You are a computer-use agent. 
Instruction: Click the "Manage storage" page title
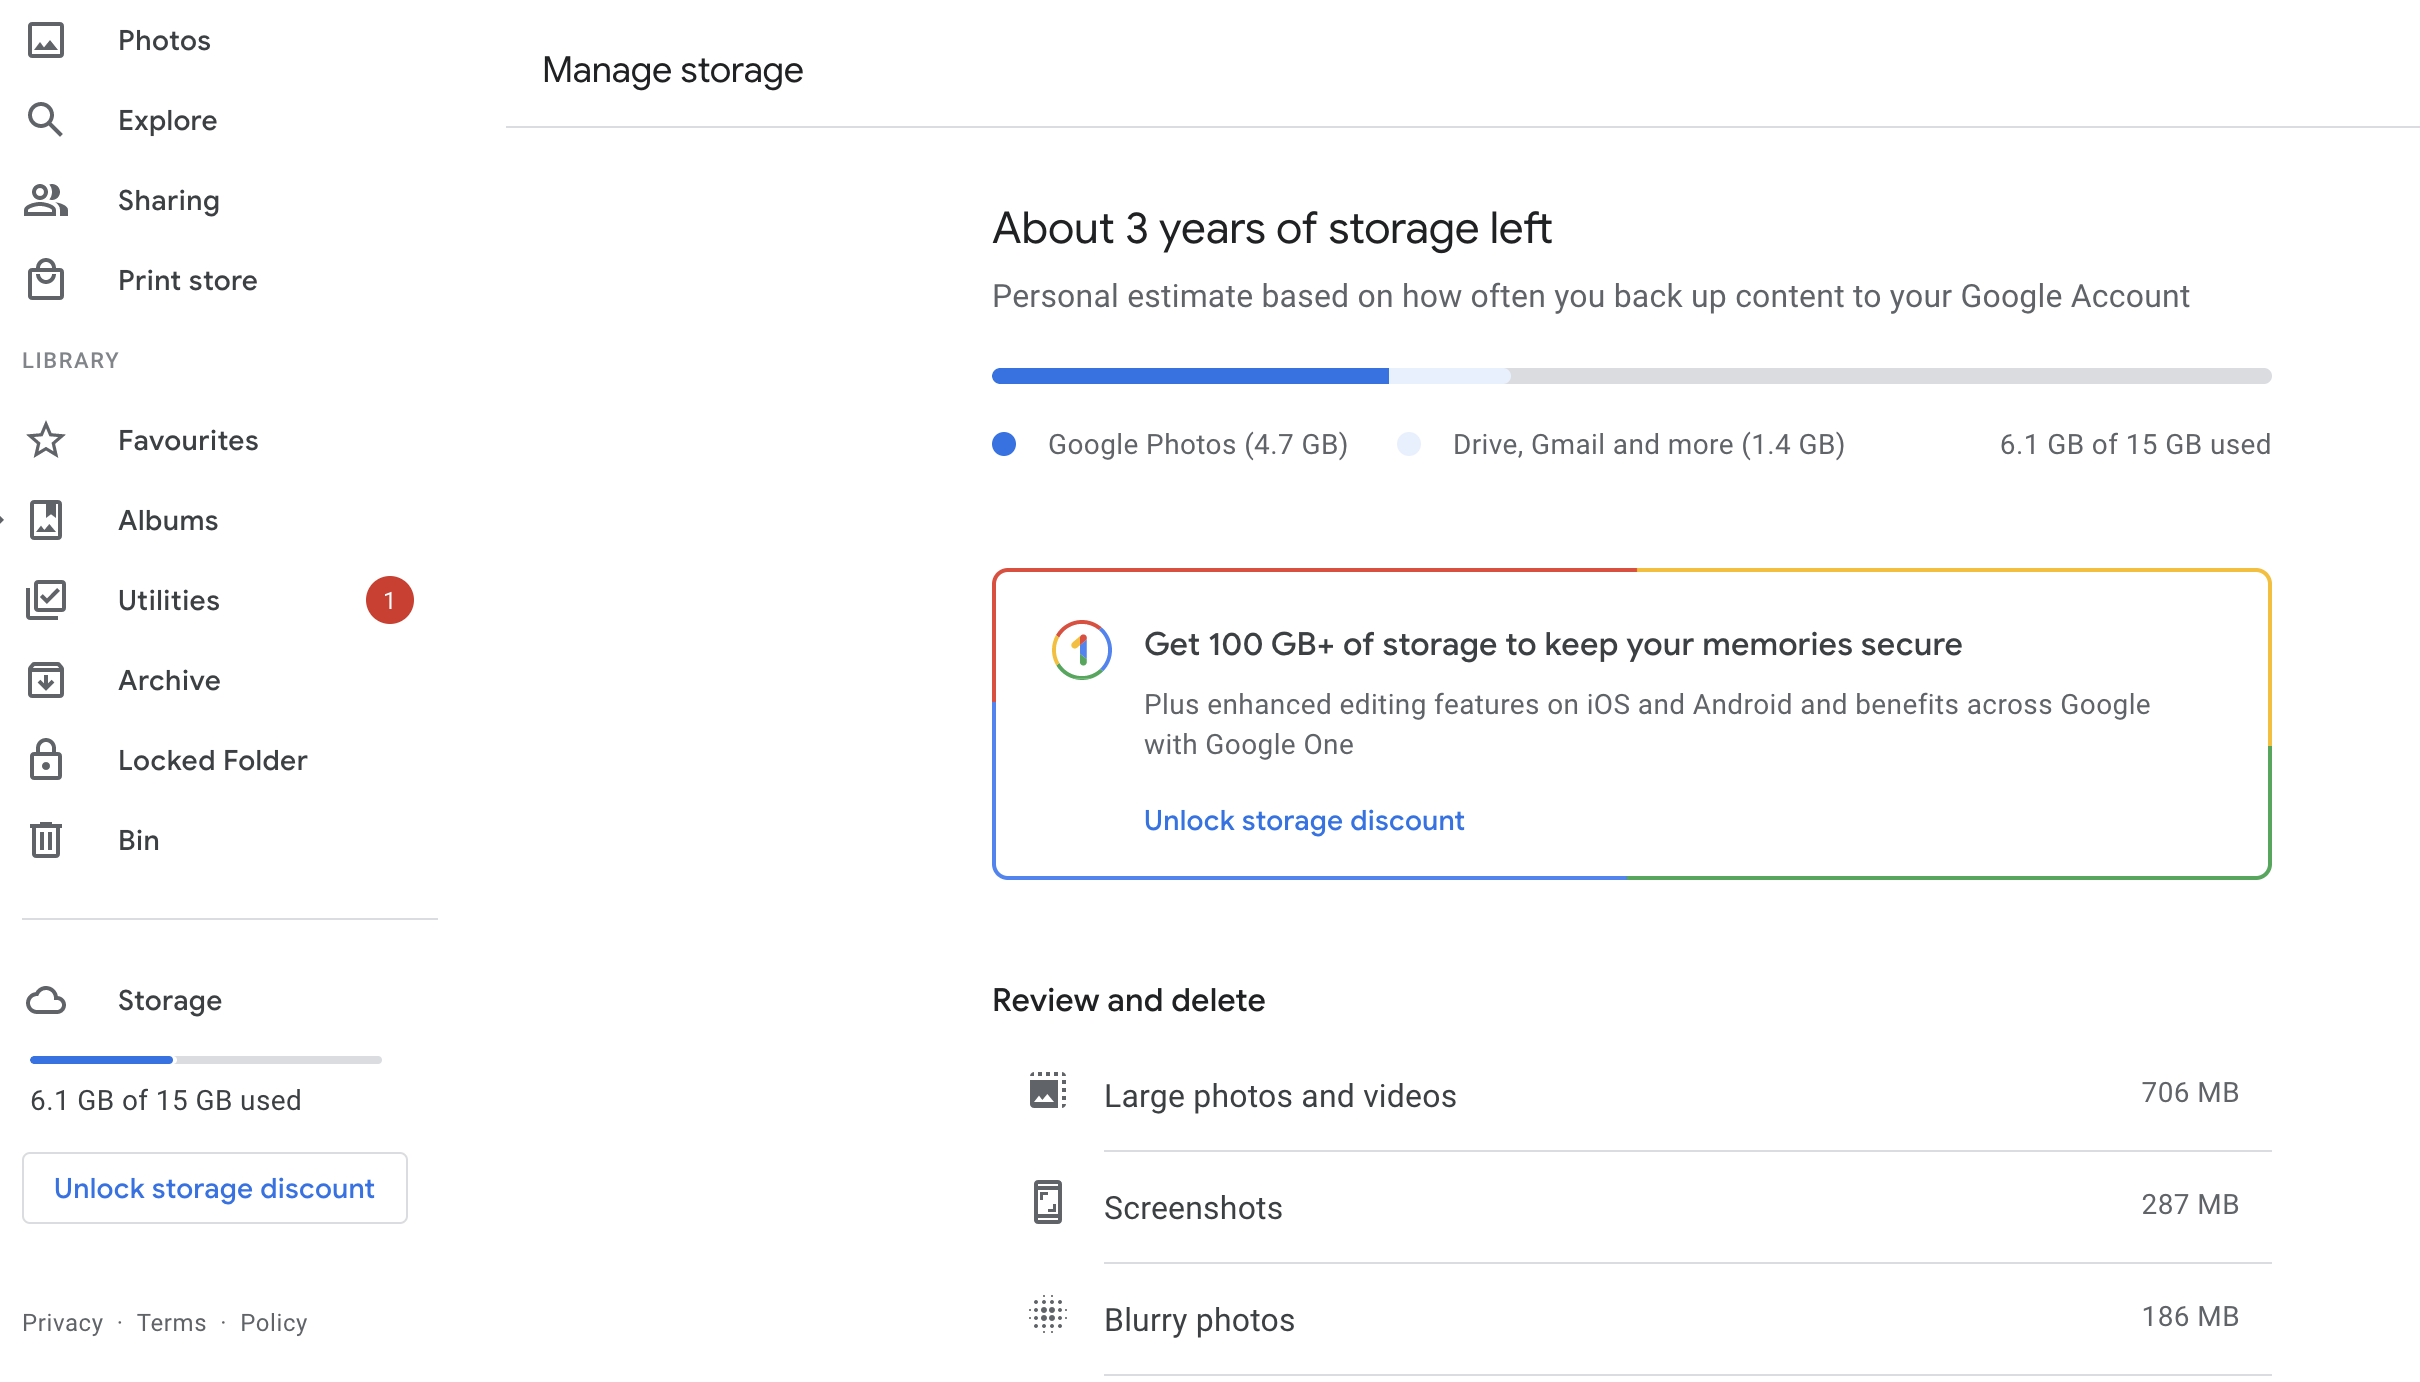coord(673,70)
